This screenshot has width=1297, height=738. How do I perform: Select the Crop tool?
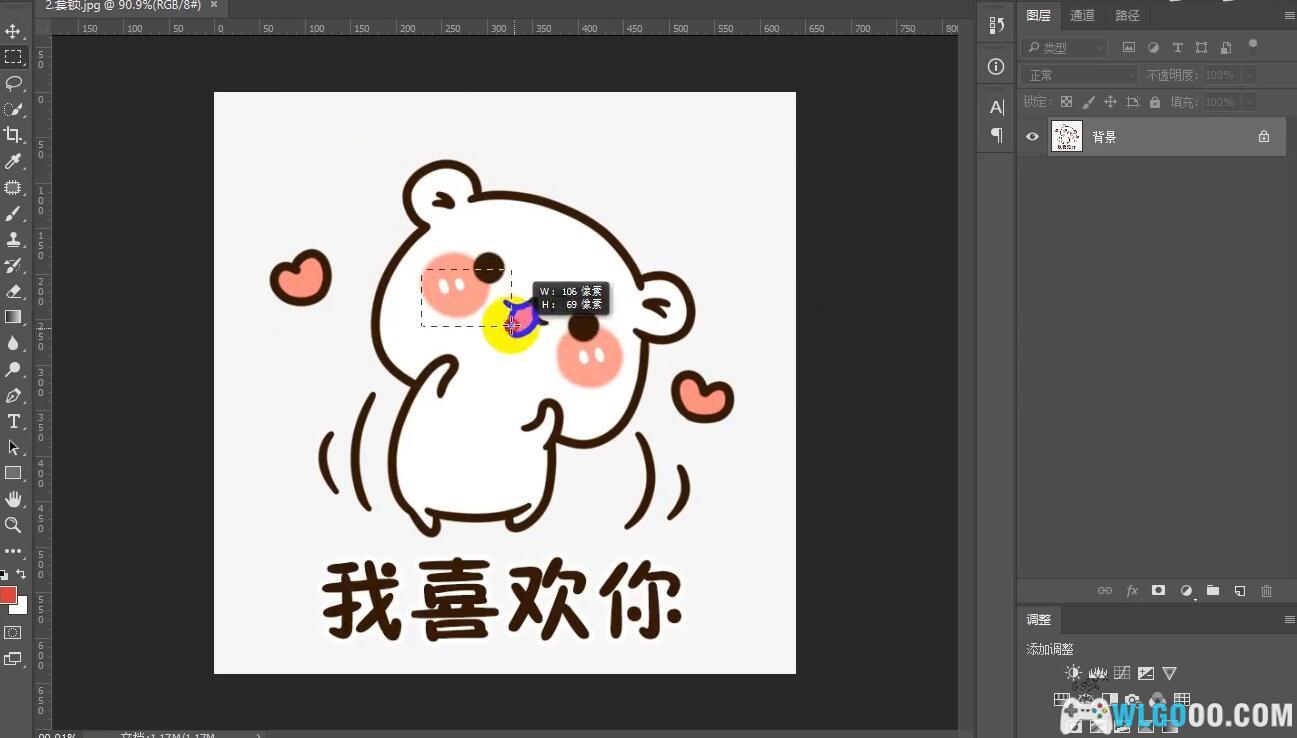coord(13,135)
